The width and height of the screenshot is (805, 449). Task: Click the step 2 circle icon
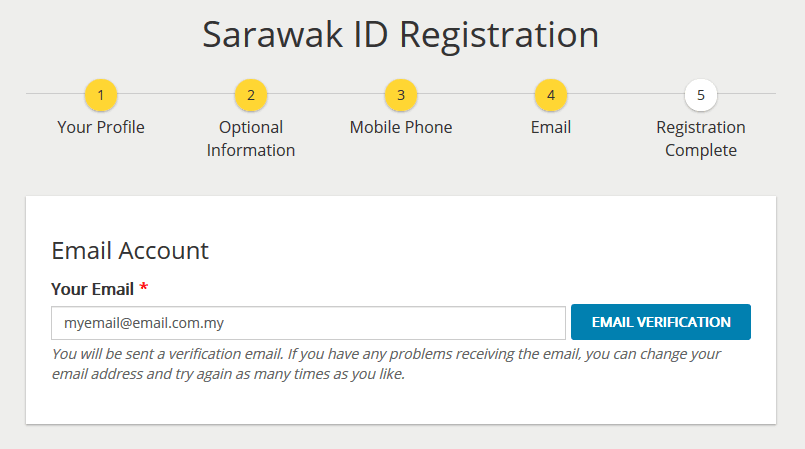251,95
